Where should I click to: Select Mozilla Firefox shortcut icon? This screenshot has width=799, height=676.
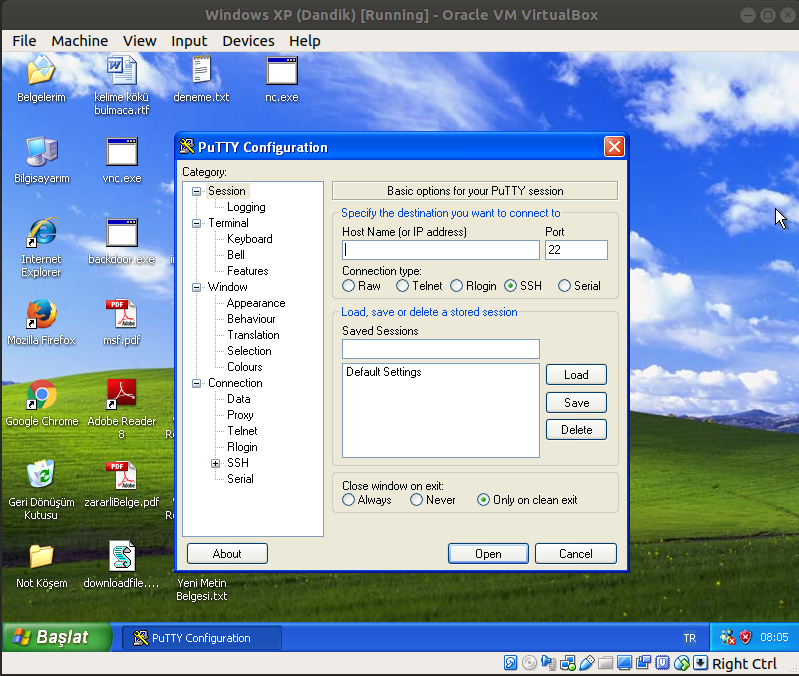pyautogui.click(x=41, y=313)
